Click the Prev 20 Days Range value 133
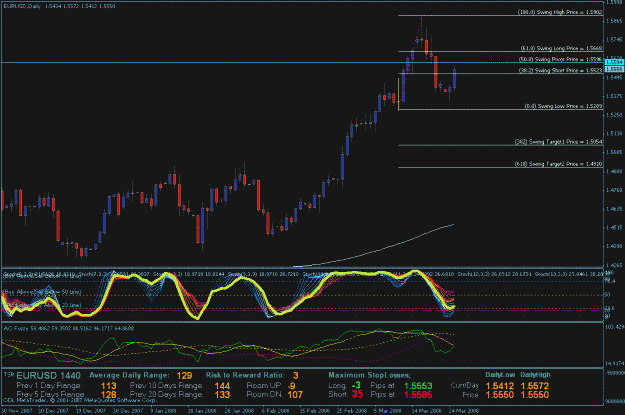Viewport: 625px width, 415px height. 222,395
